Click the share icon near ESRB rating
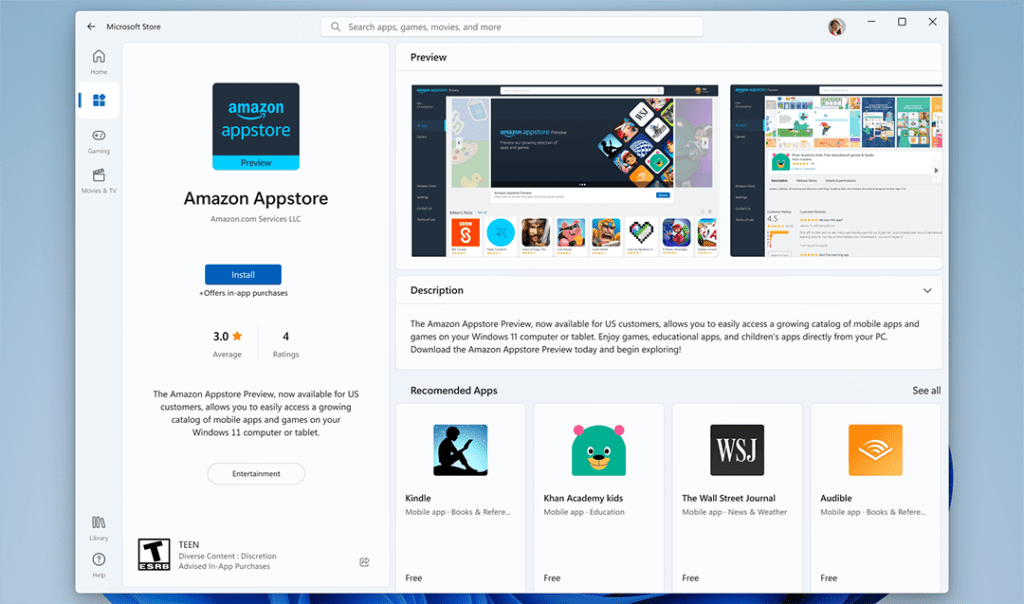 tap(364, 561)
